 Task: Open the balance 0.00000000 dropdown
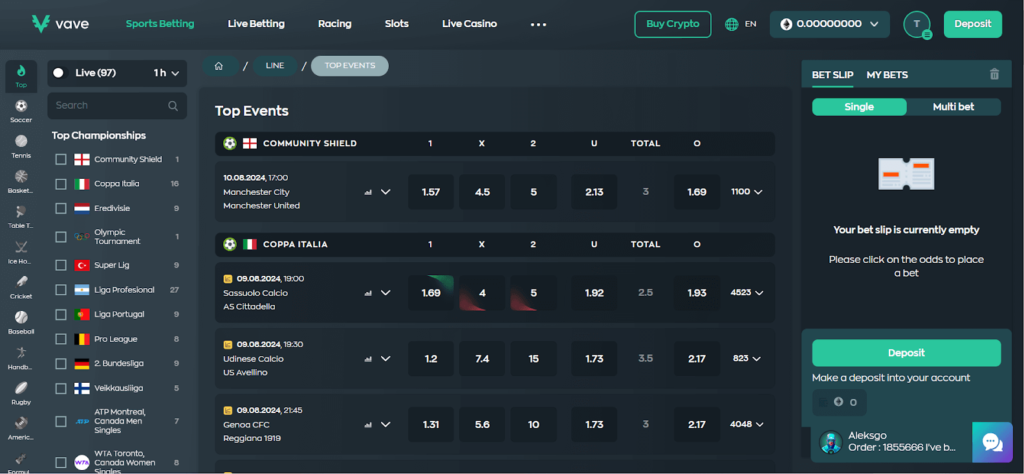coord(829,24)
